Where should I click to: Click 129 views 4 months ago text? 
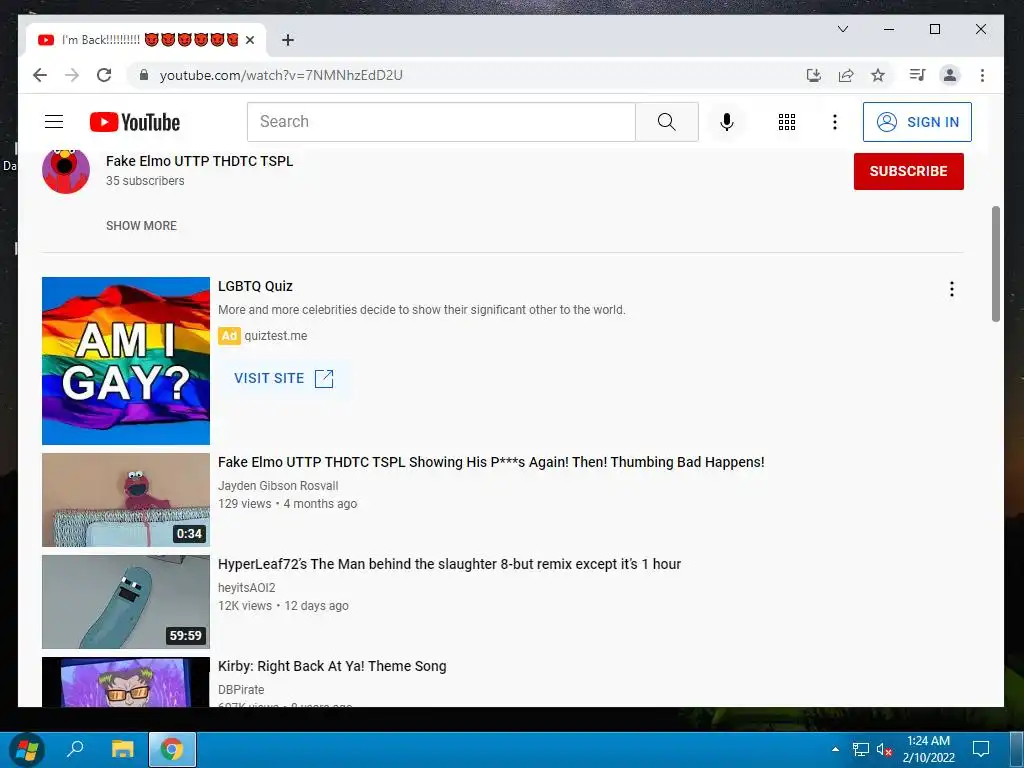287,504
